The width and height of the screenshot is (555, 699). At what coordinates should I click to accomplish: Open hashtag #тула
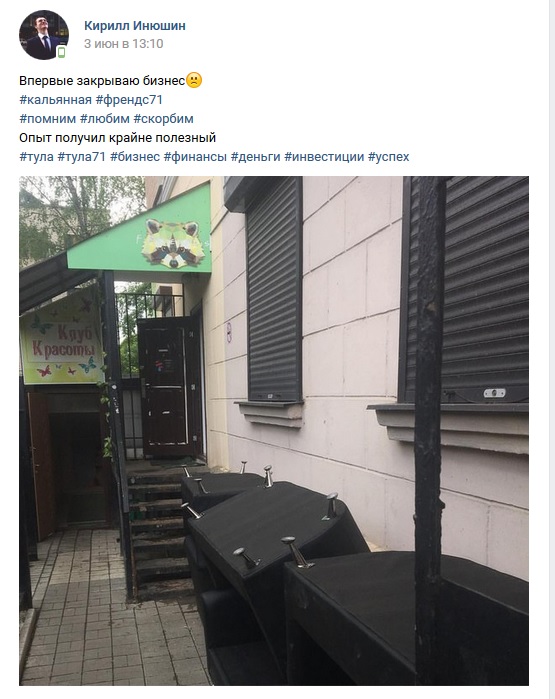36,157
